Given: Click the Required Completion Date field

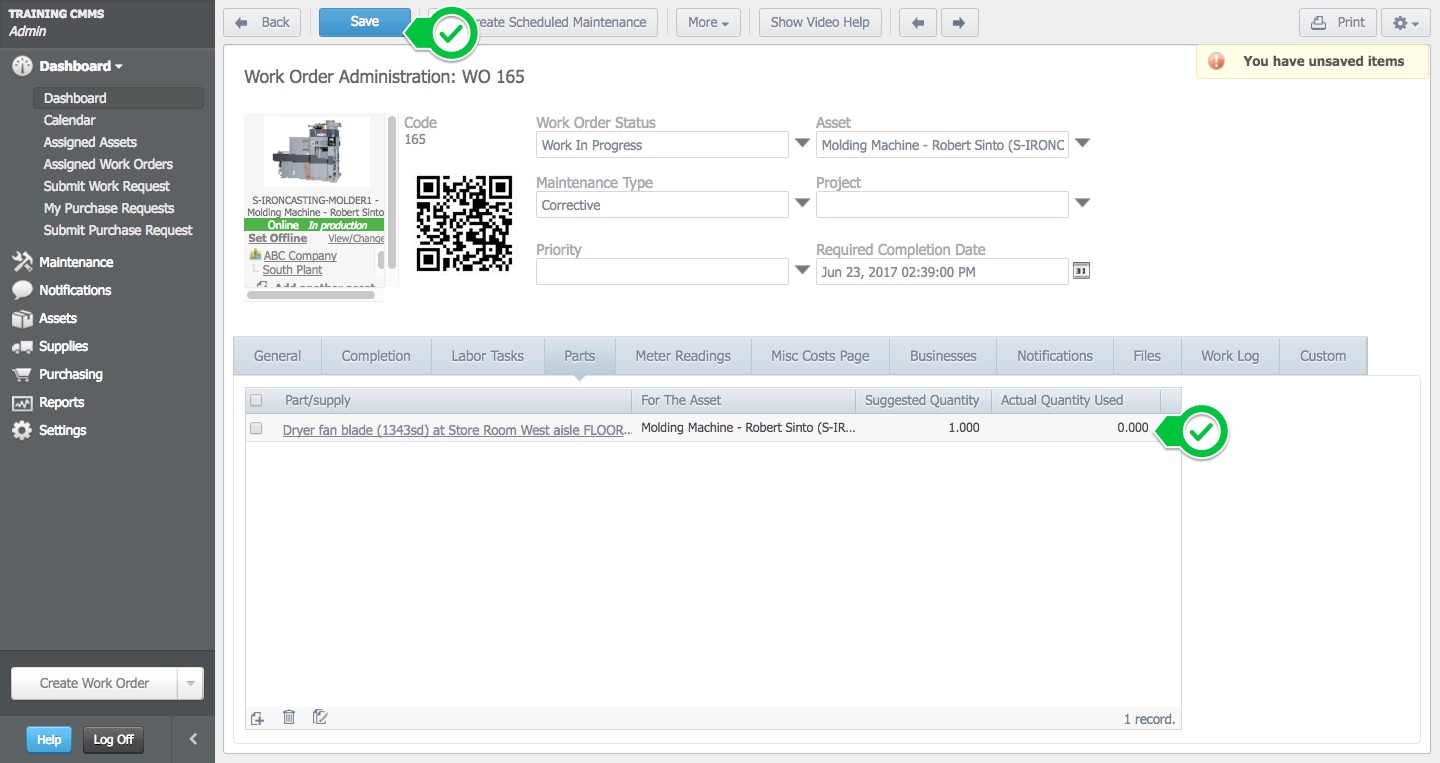Looking at the screenshot, I should pyautogui.click(x=942, y=272).
